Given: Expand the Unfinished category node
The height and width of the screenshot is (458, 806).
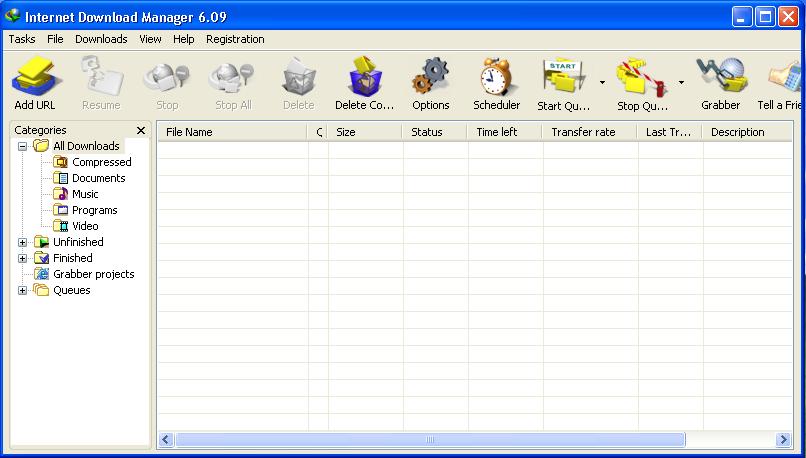Looking at the screenshot, I should click(x=23, y=242).
